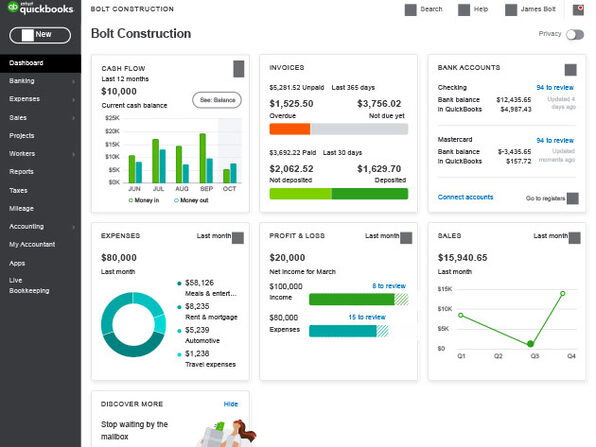This screenshot has height=447, width=596.
Task: Open Checking 94 to review link
Action: (555, 87)
